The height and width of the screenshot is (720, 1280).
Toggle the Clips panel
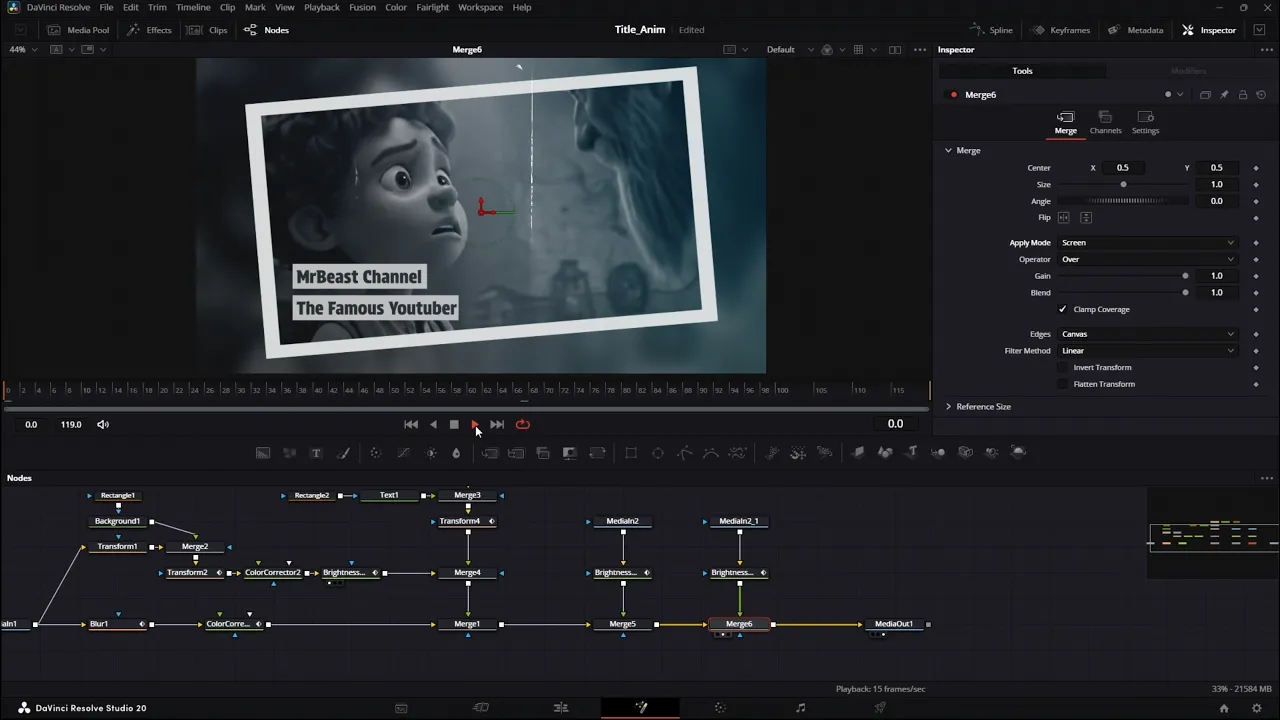click(x=208, y=30)
